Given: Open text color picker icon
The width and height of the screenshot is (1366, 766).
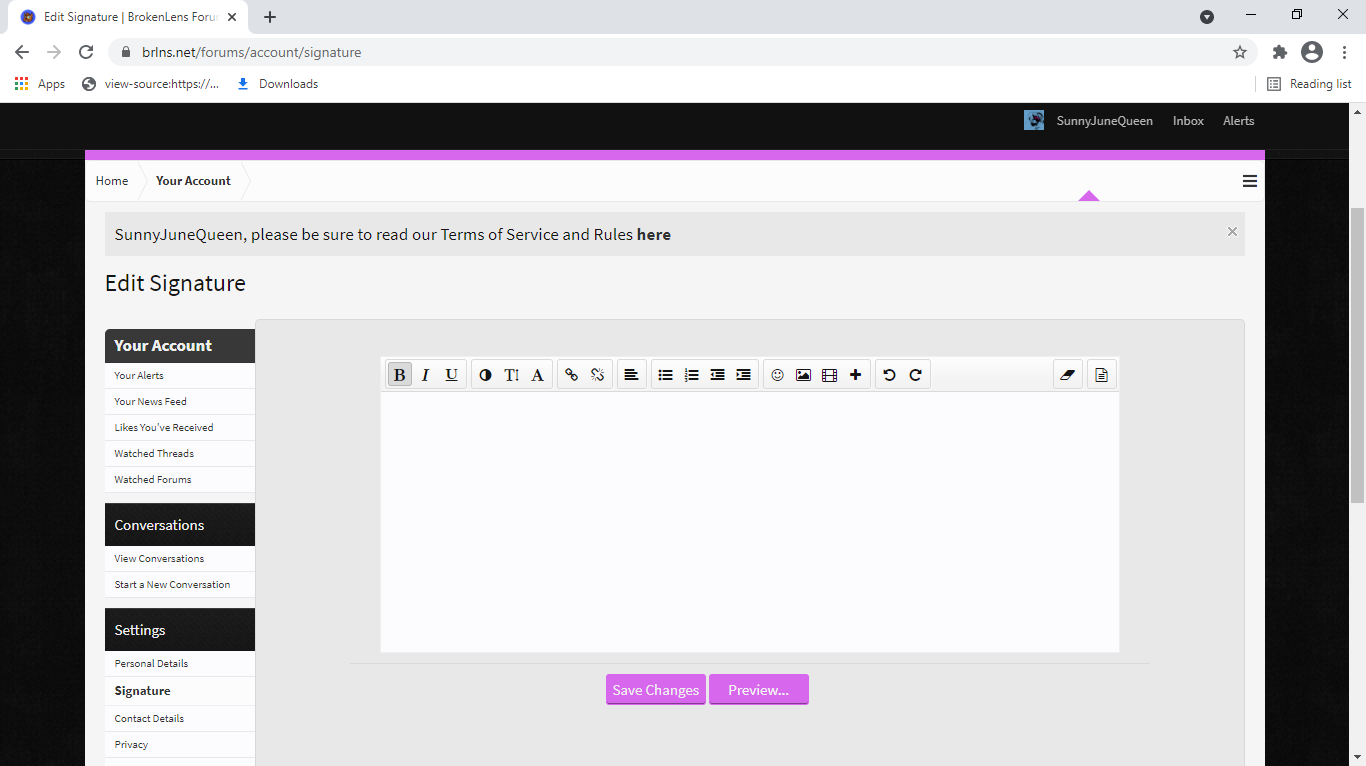Looking at the screenshot, I should tap(485, 375).
